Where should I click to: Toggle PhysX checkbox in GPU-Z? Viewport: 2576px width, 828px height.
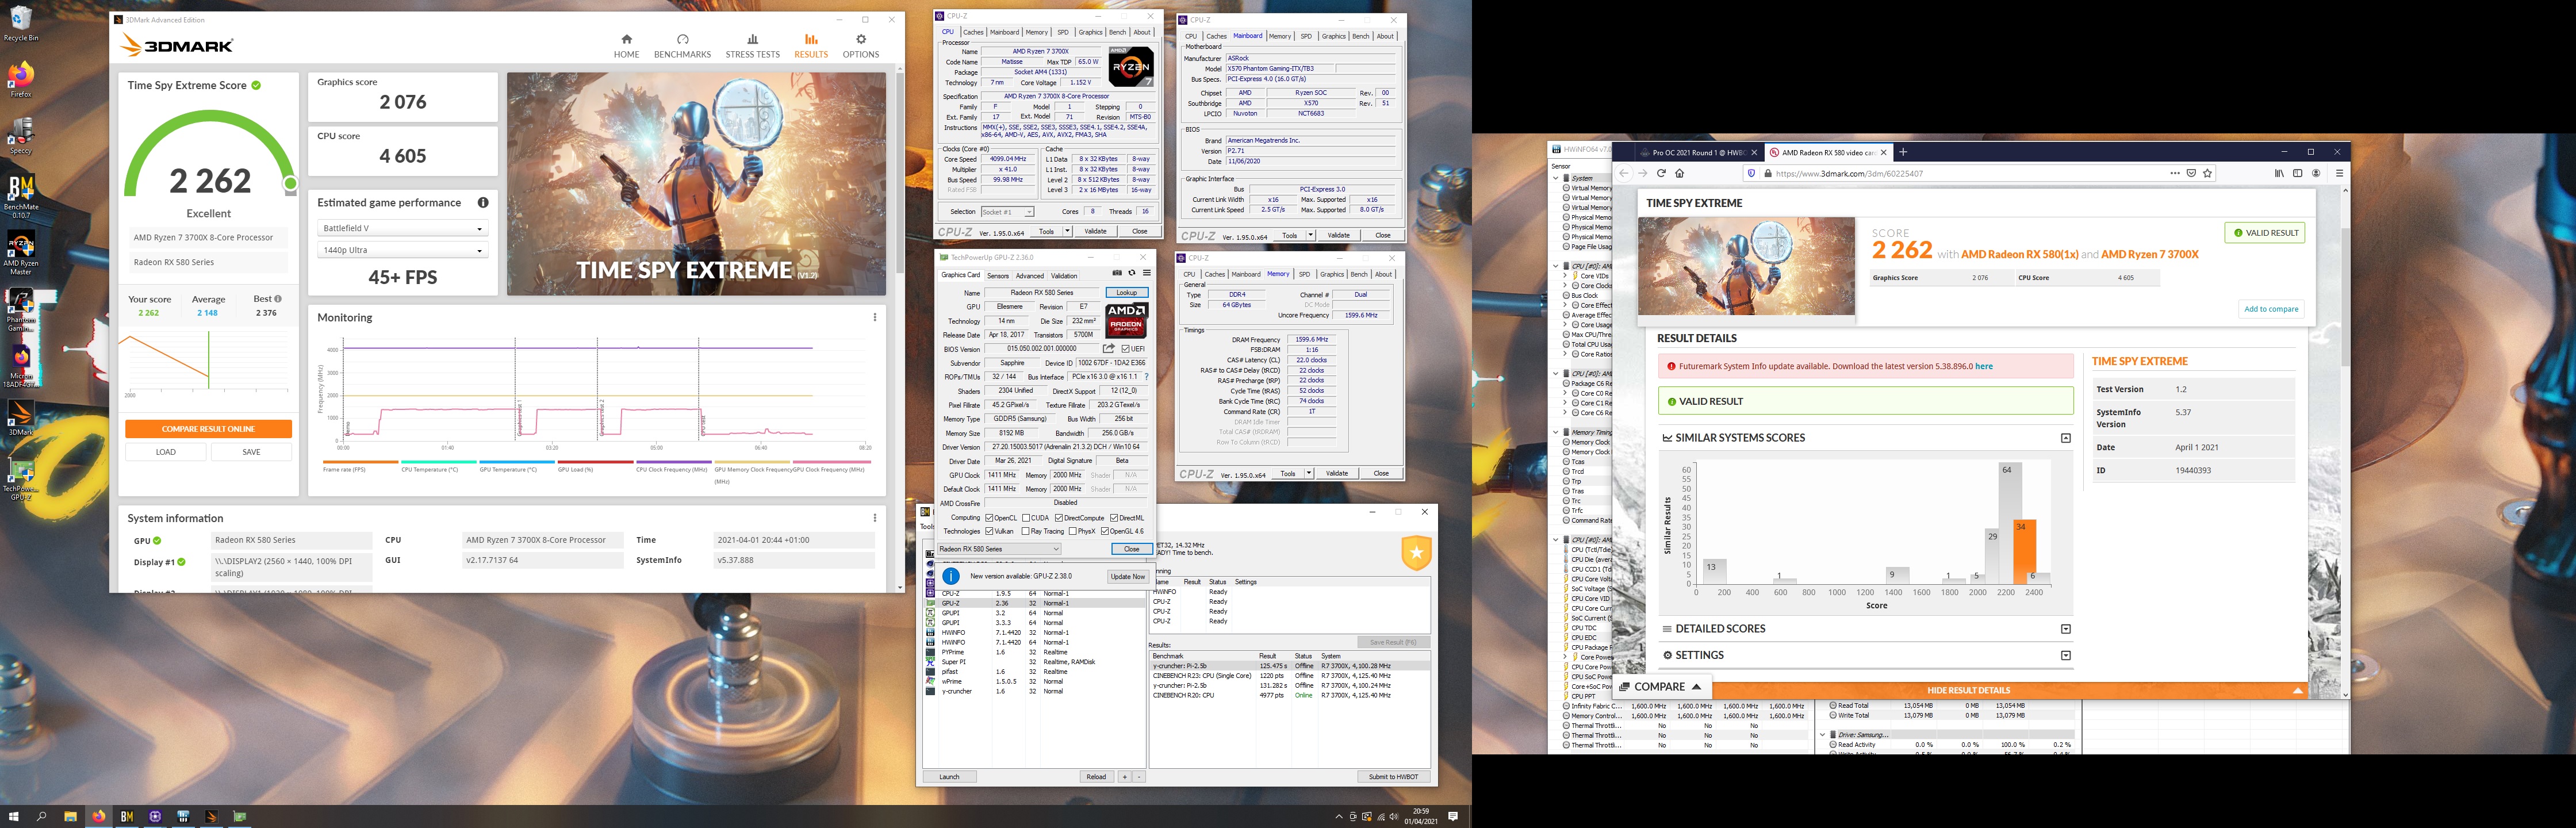[x=1073, y=531]
